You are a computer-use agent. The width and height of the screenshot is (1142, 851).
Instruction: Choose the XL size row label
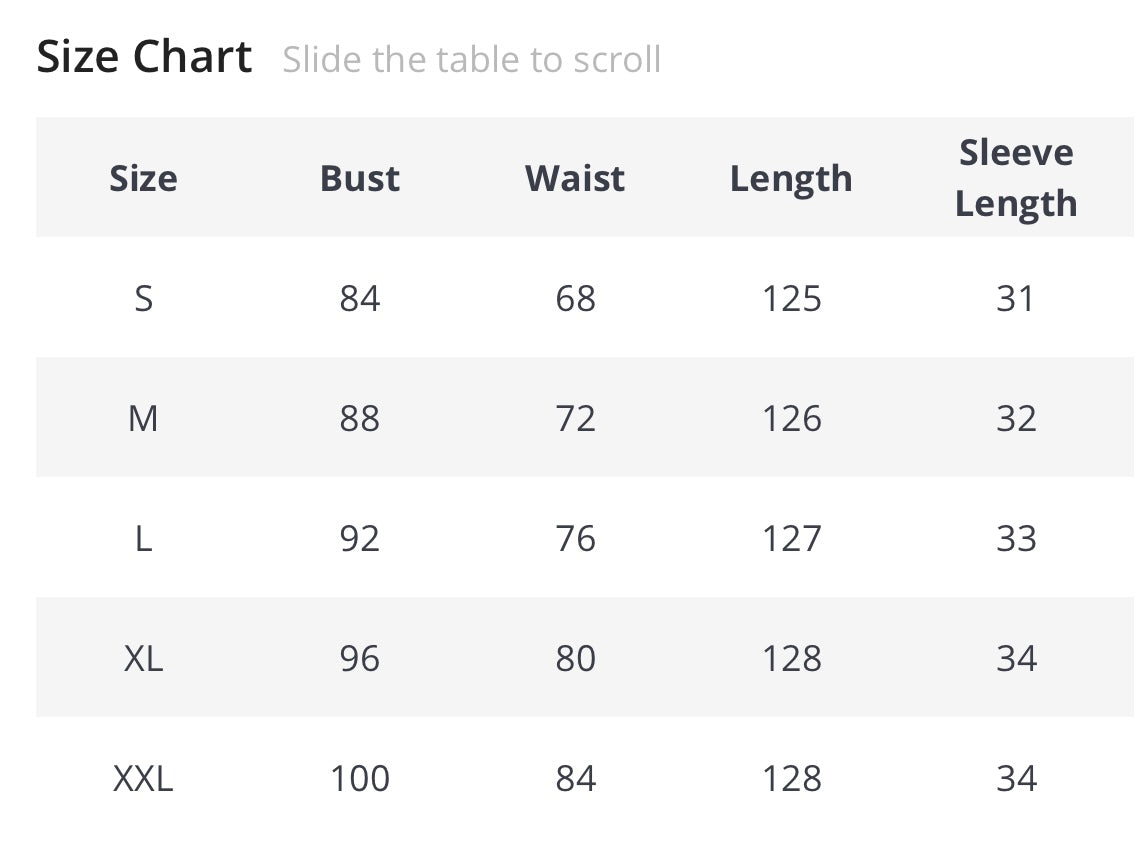point(143,658)
